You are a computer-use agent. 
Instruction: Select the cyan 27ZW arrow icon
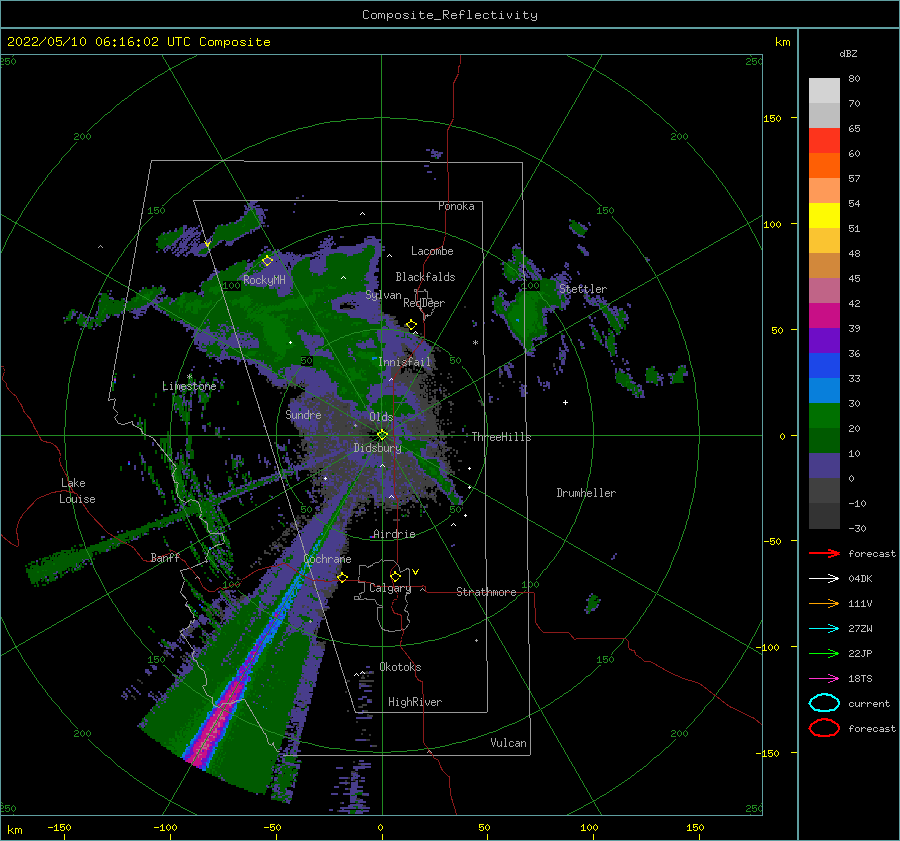(x=824, y=629)
